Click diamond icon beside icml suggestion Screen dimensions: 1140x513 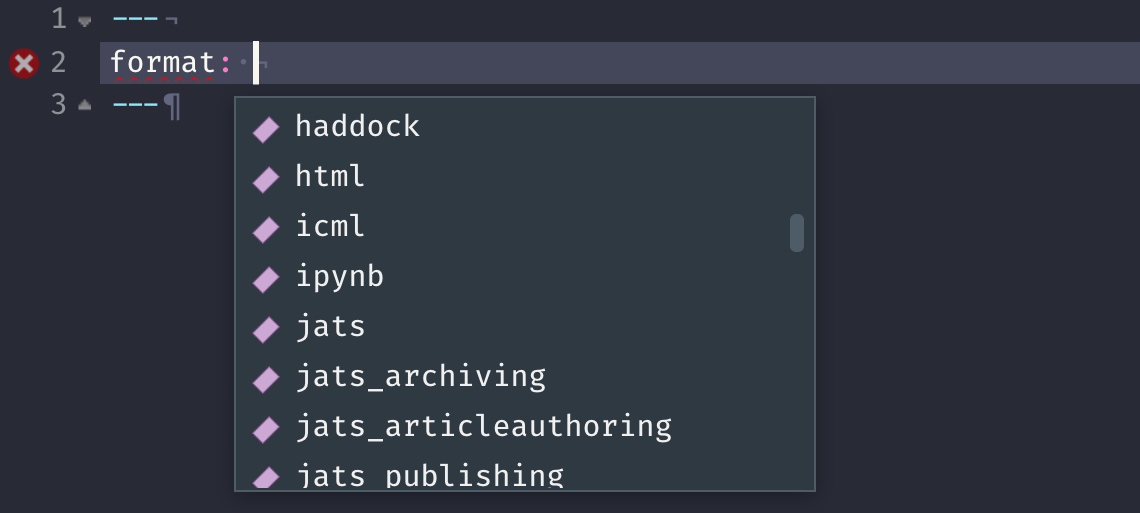pos(266,229)
